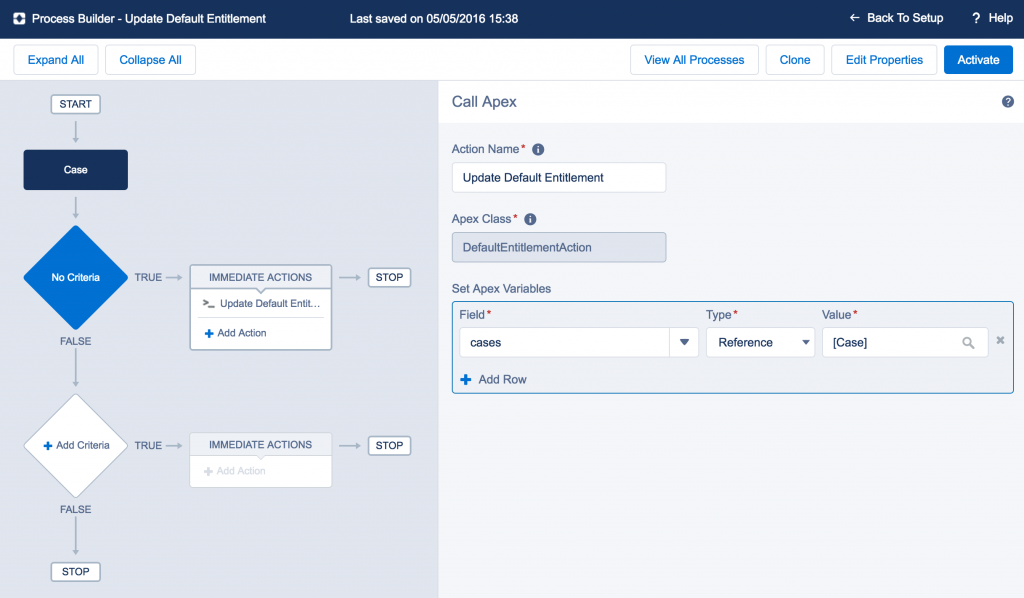Click TRUE label beside No Criteria
This screenshot has width=1024, height=598.
click(x=148, y=277)
